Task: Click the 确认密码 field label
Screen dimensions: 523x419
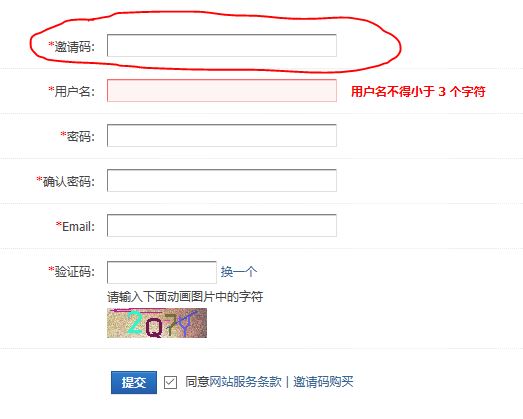Action: click(66, 181)
